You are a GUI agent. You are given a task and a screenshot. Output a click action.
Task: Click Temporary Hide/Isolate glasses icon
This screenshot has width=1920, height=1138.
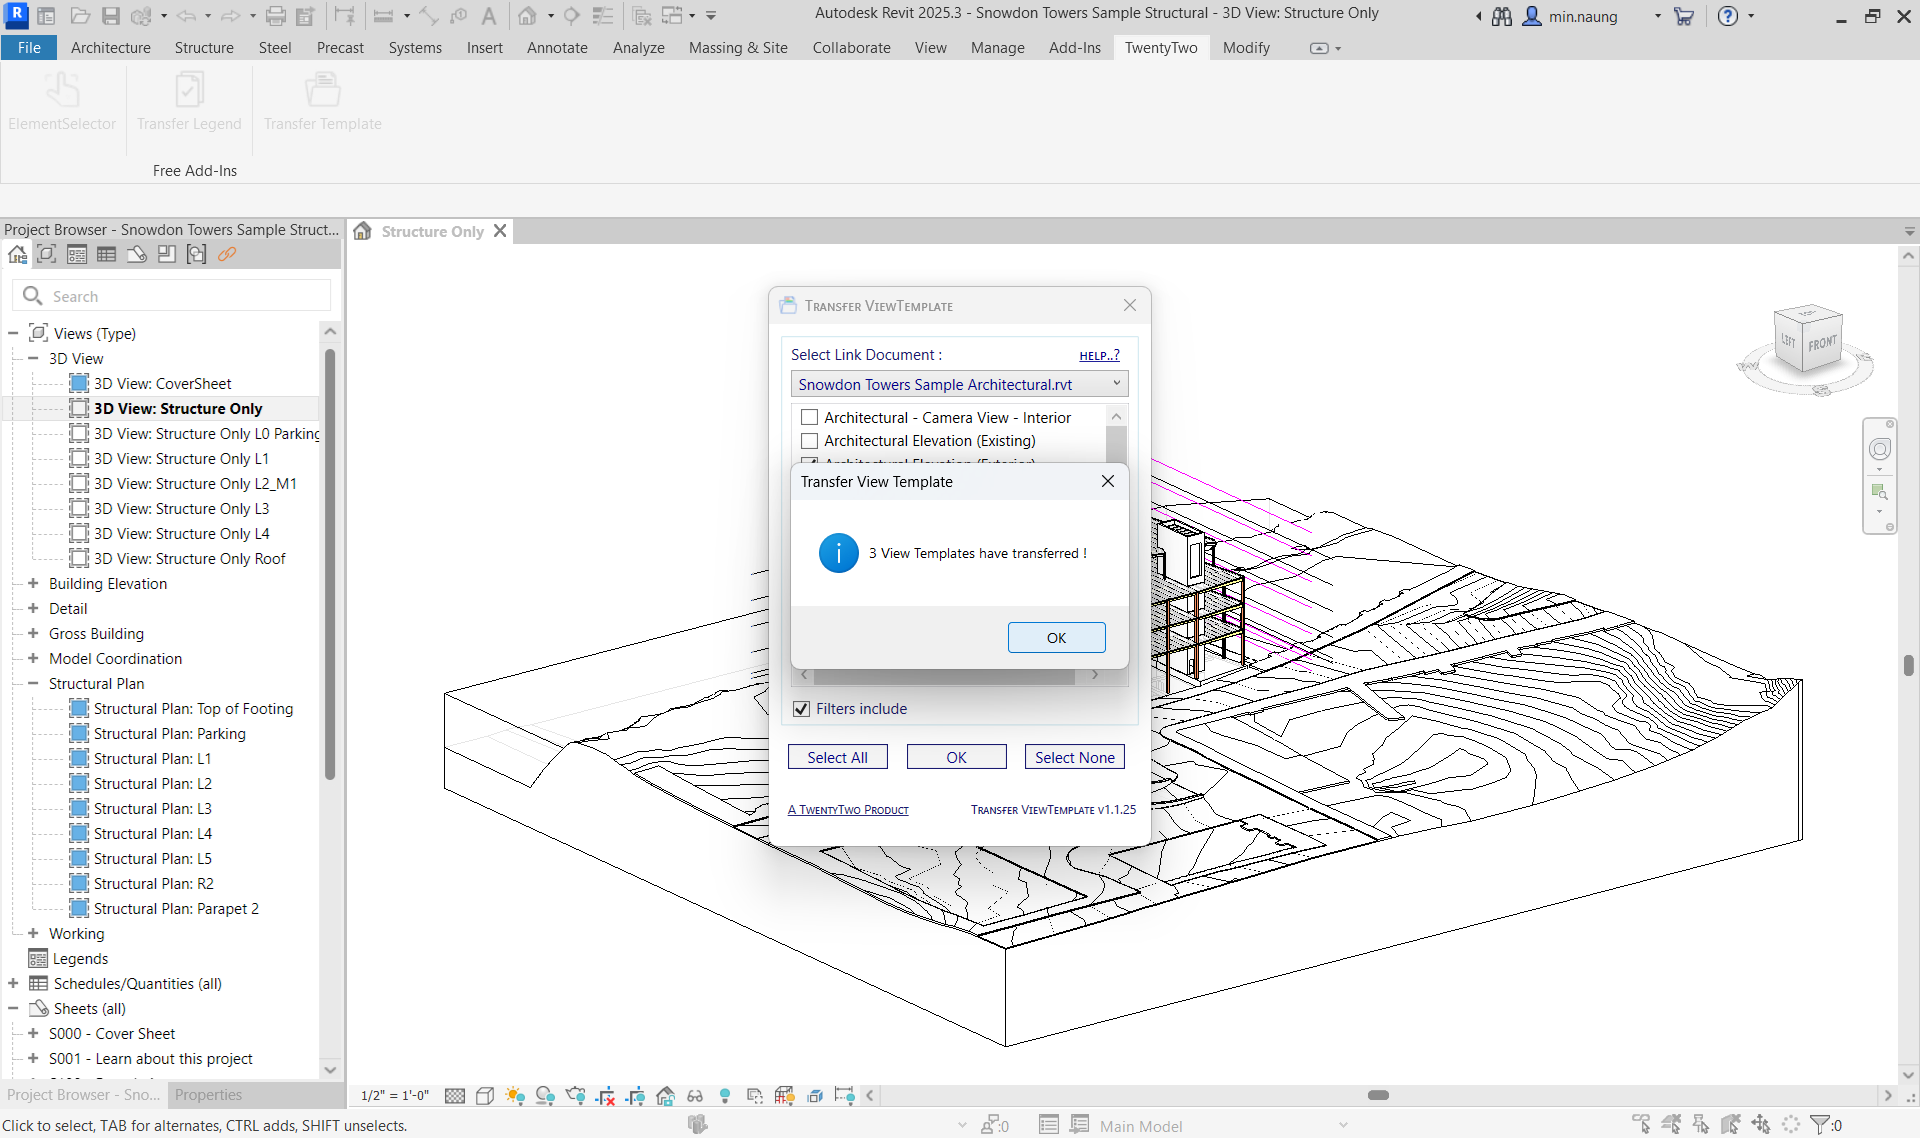coord(695,1096)
